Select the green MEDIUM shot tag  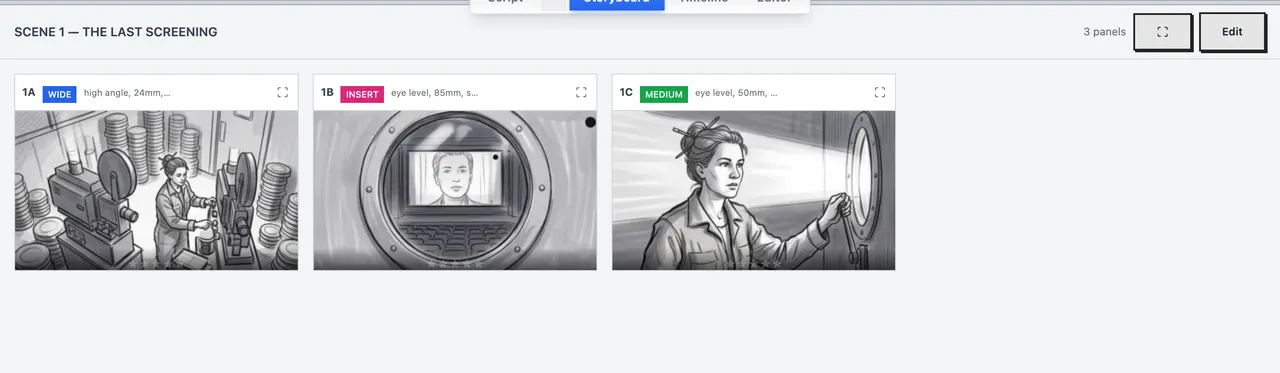664,94
